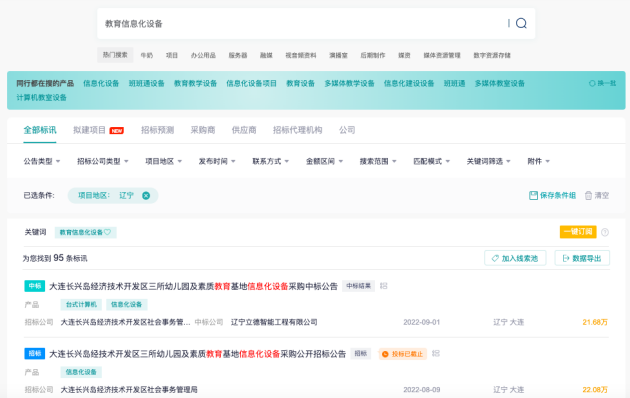This screenshot has height=398, width=630.
Task: Expand the 联系方式 dropdown
Action: pyautogui.click(x=271, y=161)
